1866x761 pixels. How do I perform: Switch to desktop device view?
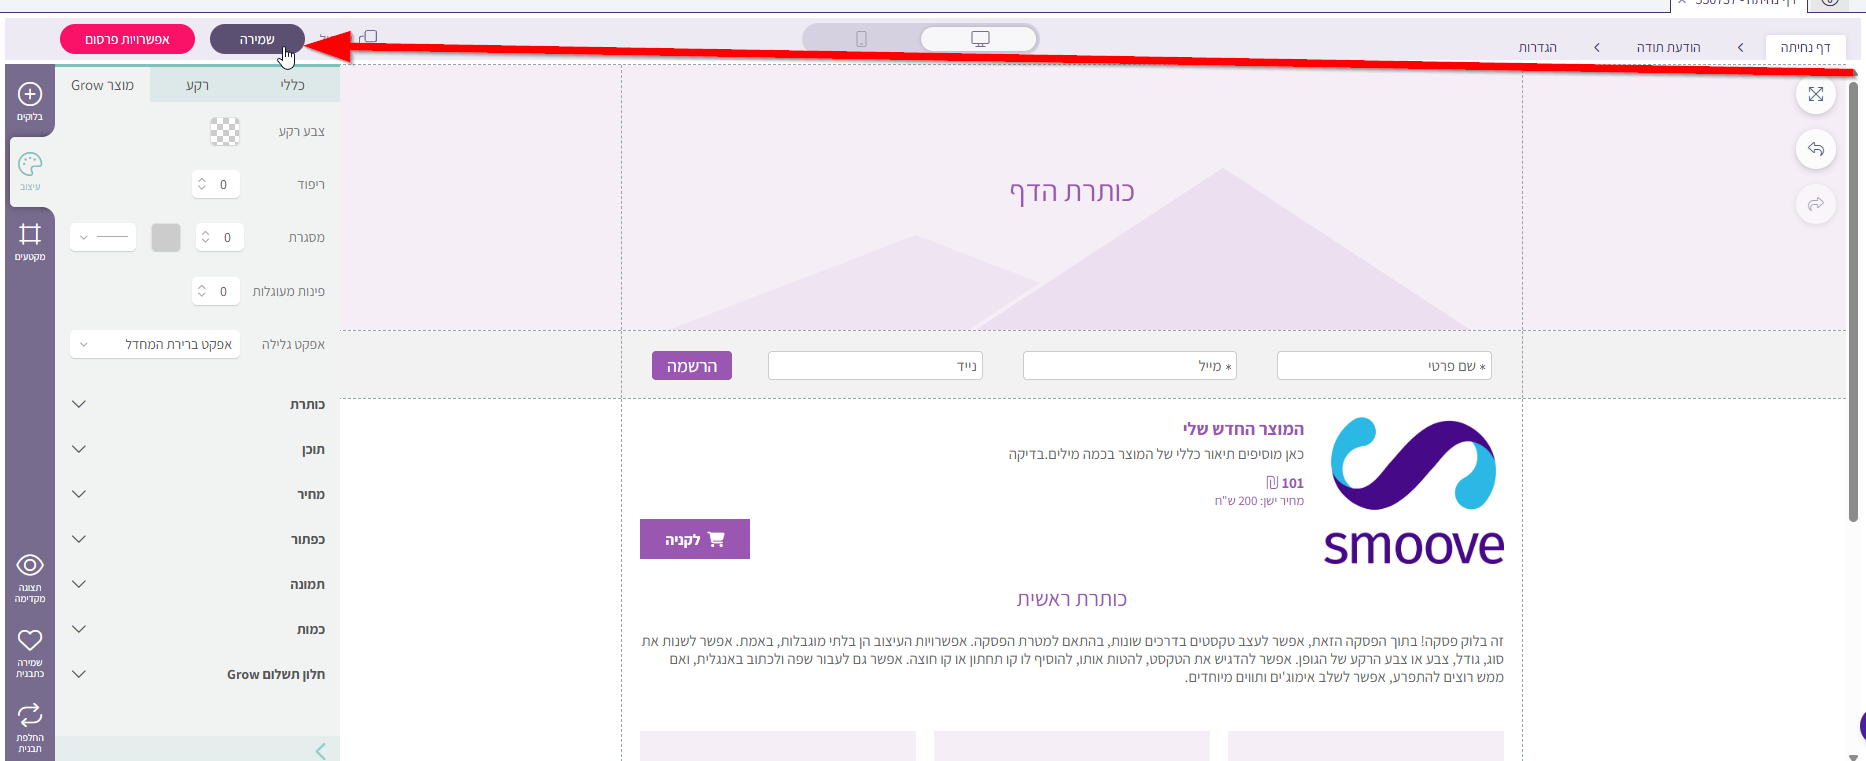click(980, 39)
